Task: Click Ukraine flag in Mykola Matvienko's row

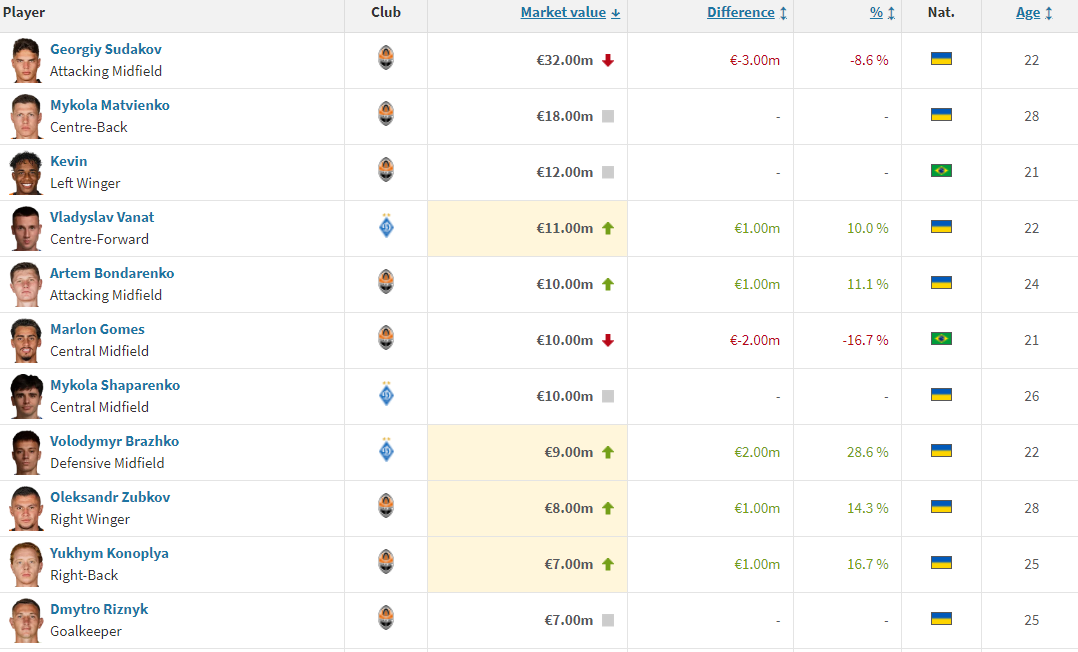Action: click(941, 115)
